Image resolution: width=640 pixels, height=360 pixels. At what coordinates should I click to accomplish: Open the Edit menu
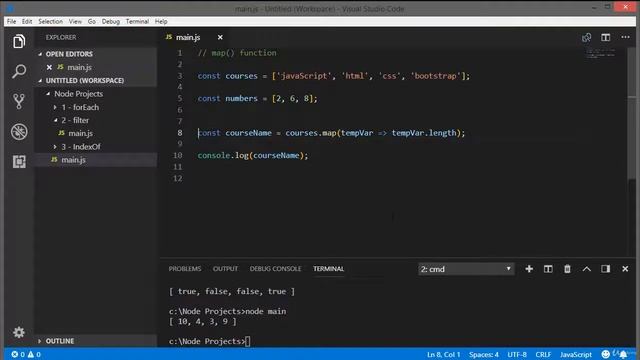pyautogui.click(x=27, y=21)
